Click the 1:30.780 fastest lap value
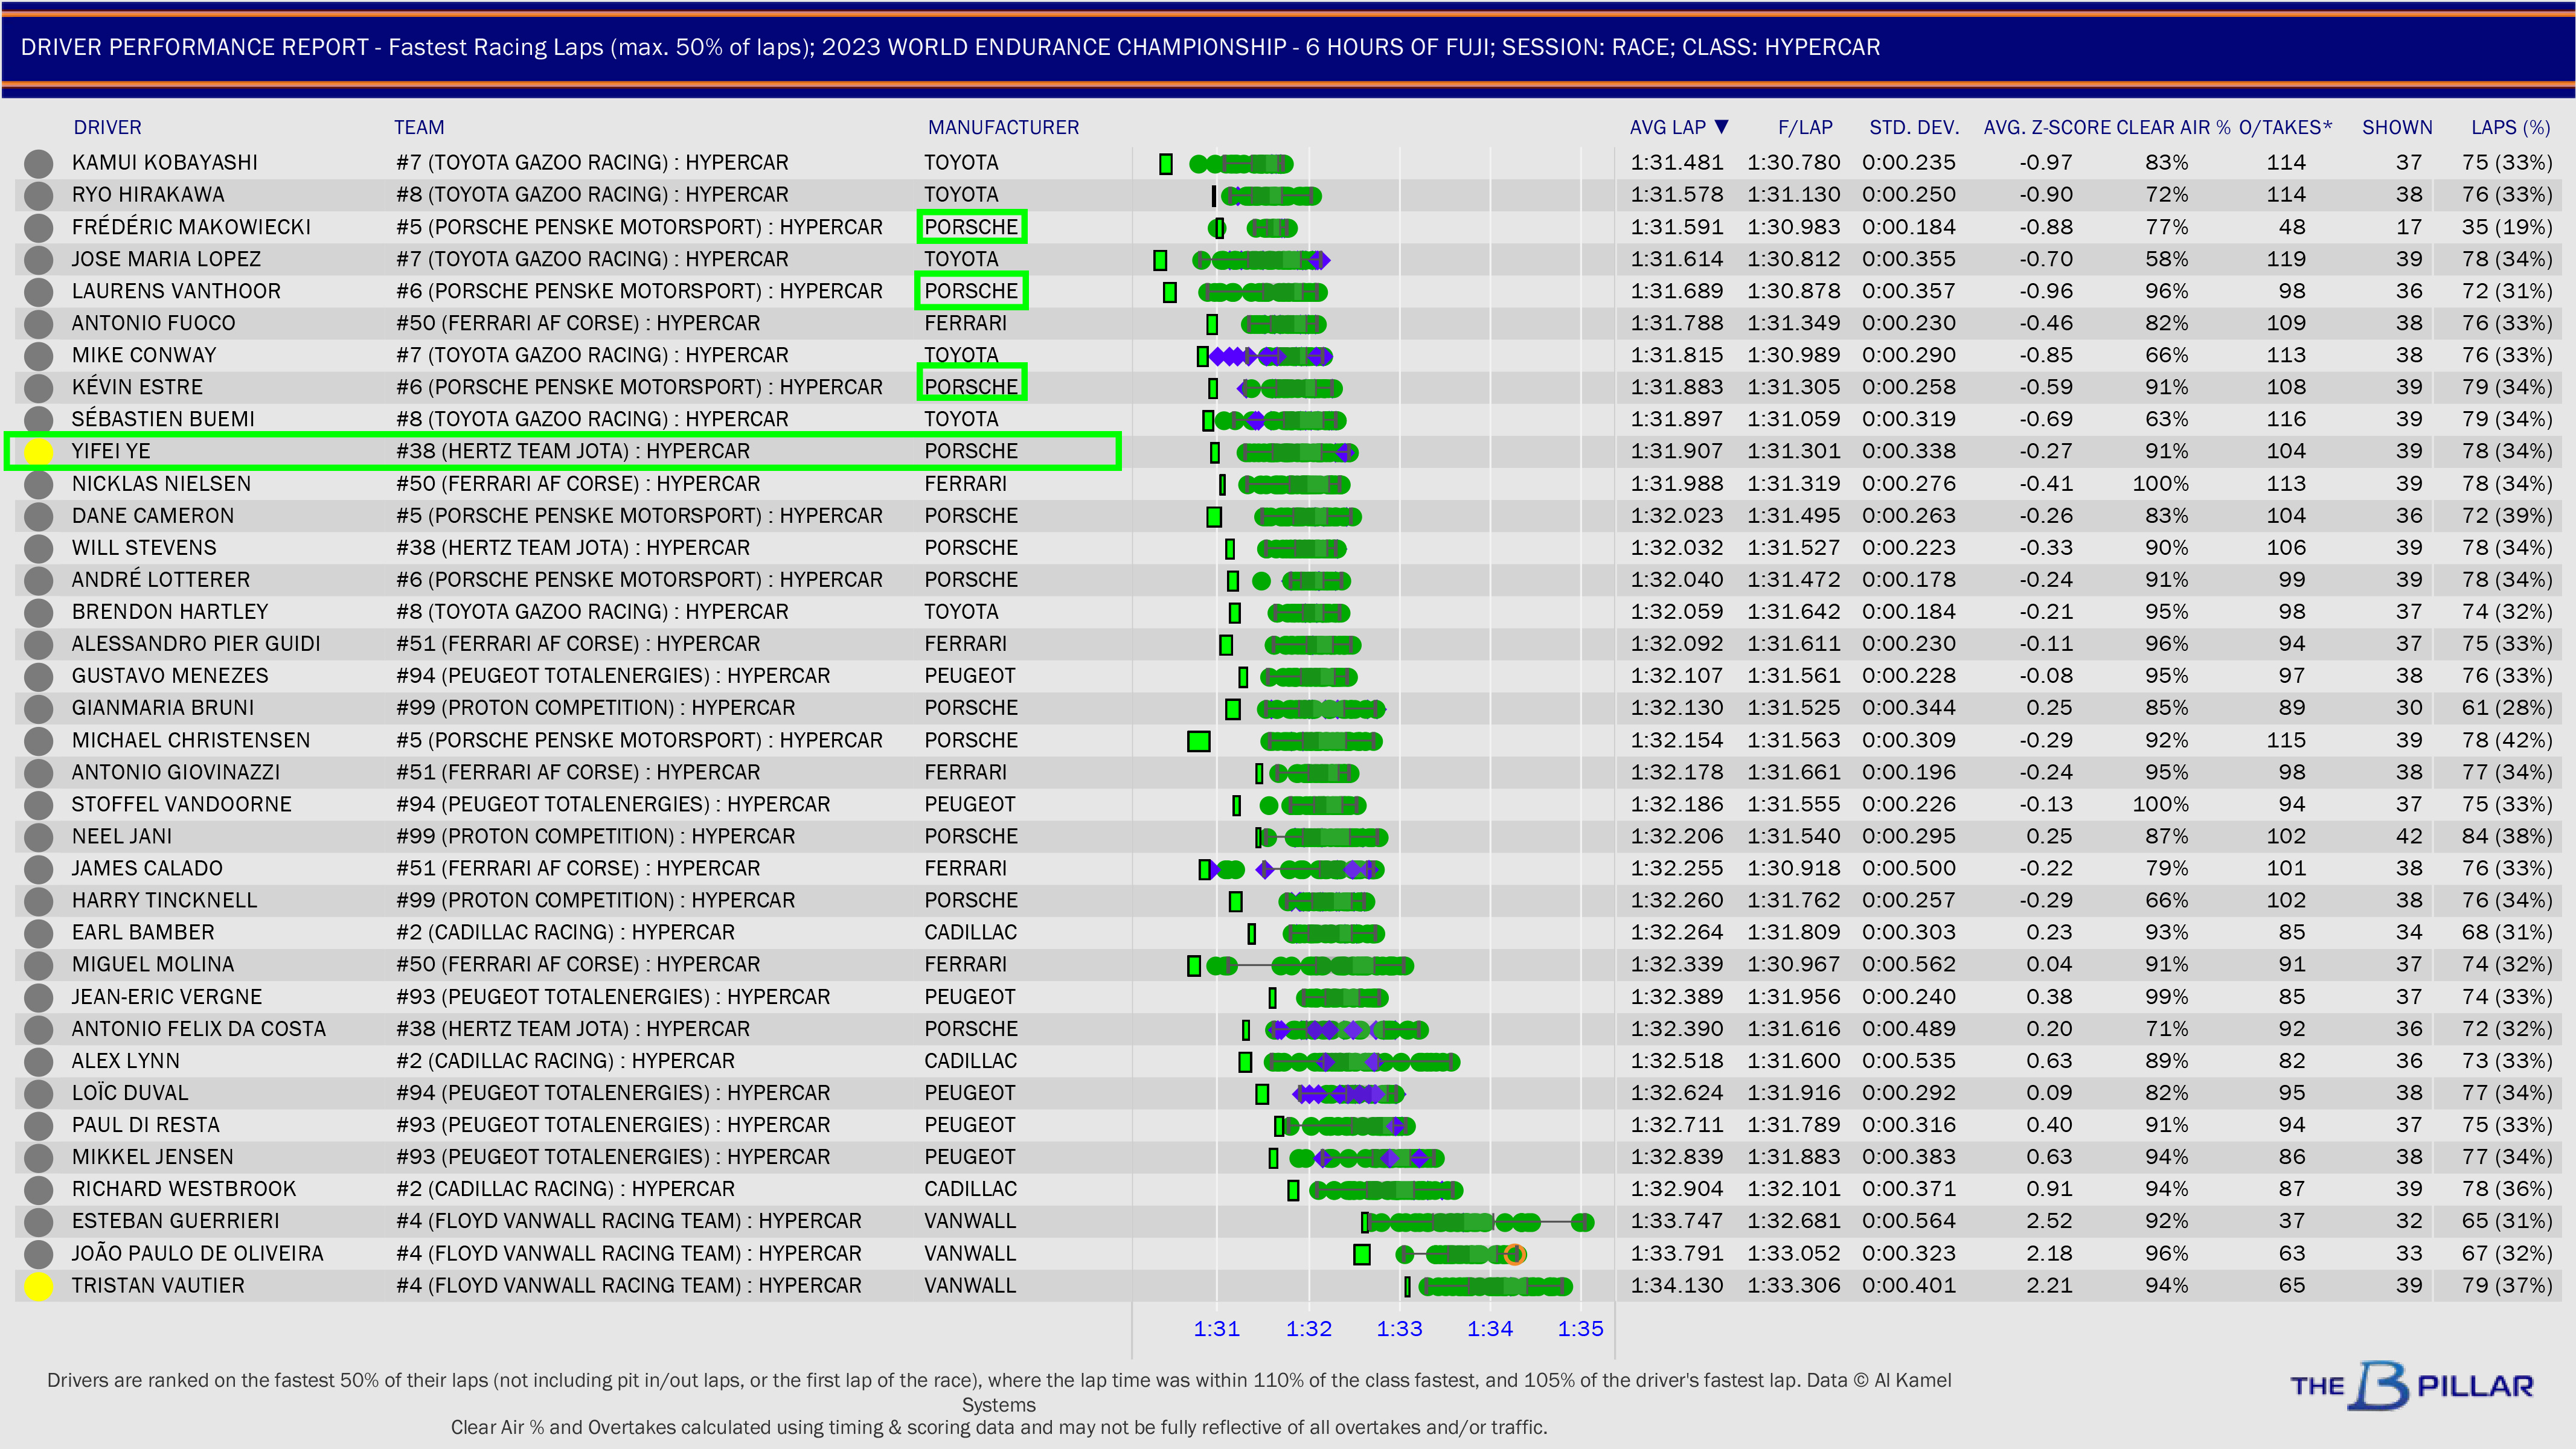Image resolution: width=2576 pixels, height=1449 pixels. tap(1794, 163)
